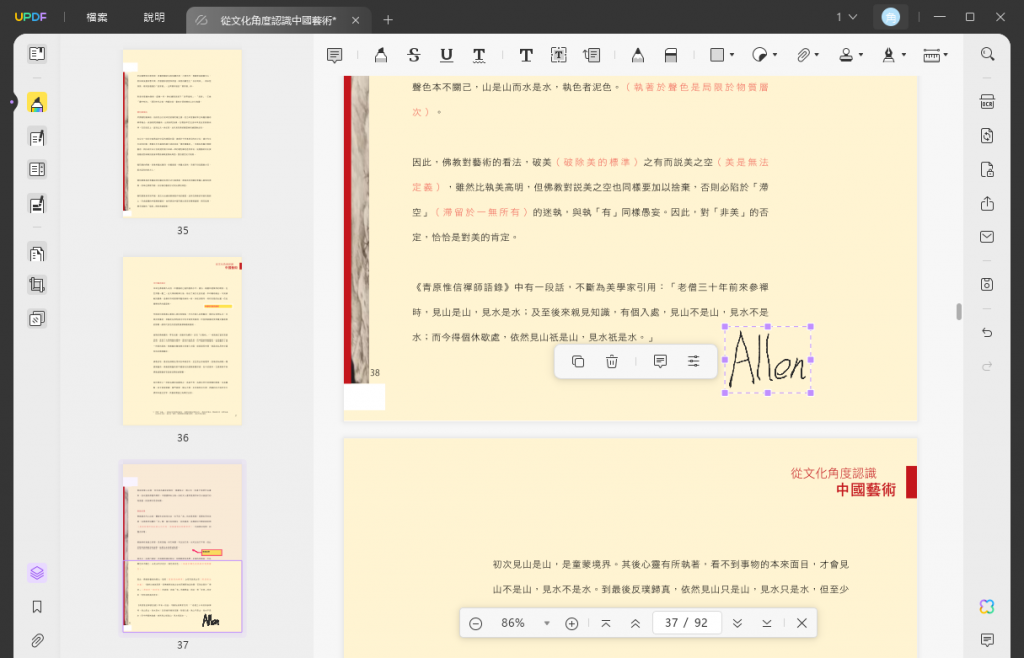This screenshot has width=1024, height=658.
Task: Expand the Signature pen dropdown arrow
Action: [x=904, y=55]
